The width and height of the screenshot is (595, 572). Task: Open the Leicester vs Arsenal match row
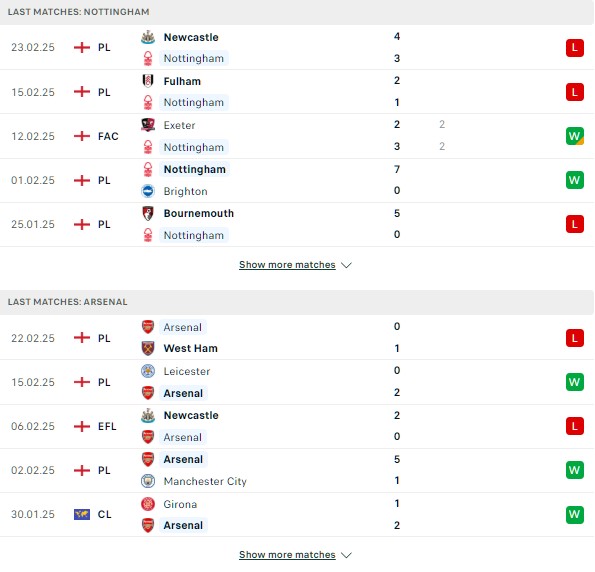[297, 382]
